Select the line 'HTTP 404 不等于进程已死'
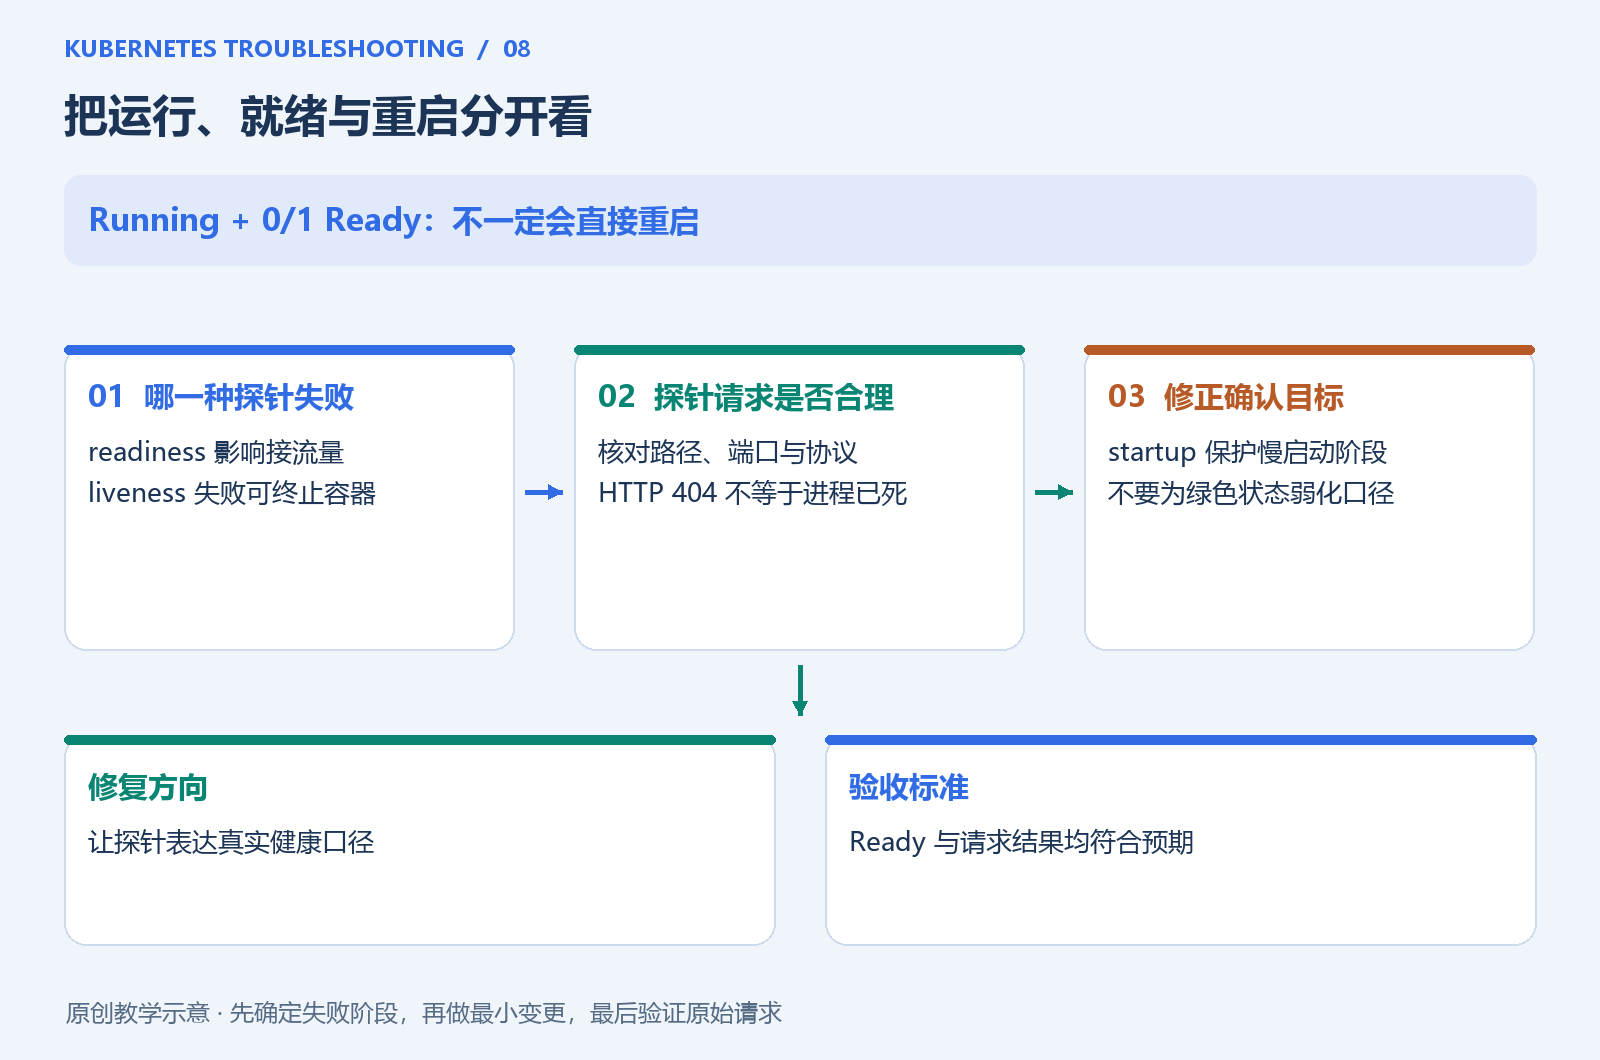Image resolution: width=1600 pixels, height=1060 pixels. (753, 493)
